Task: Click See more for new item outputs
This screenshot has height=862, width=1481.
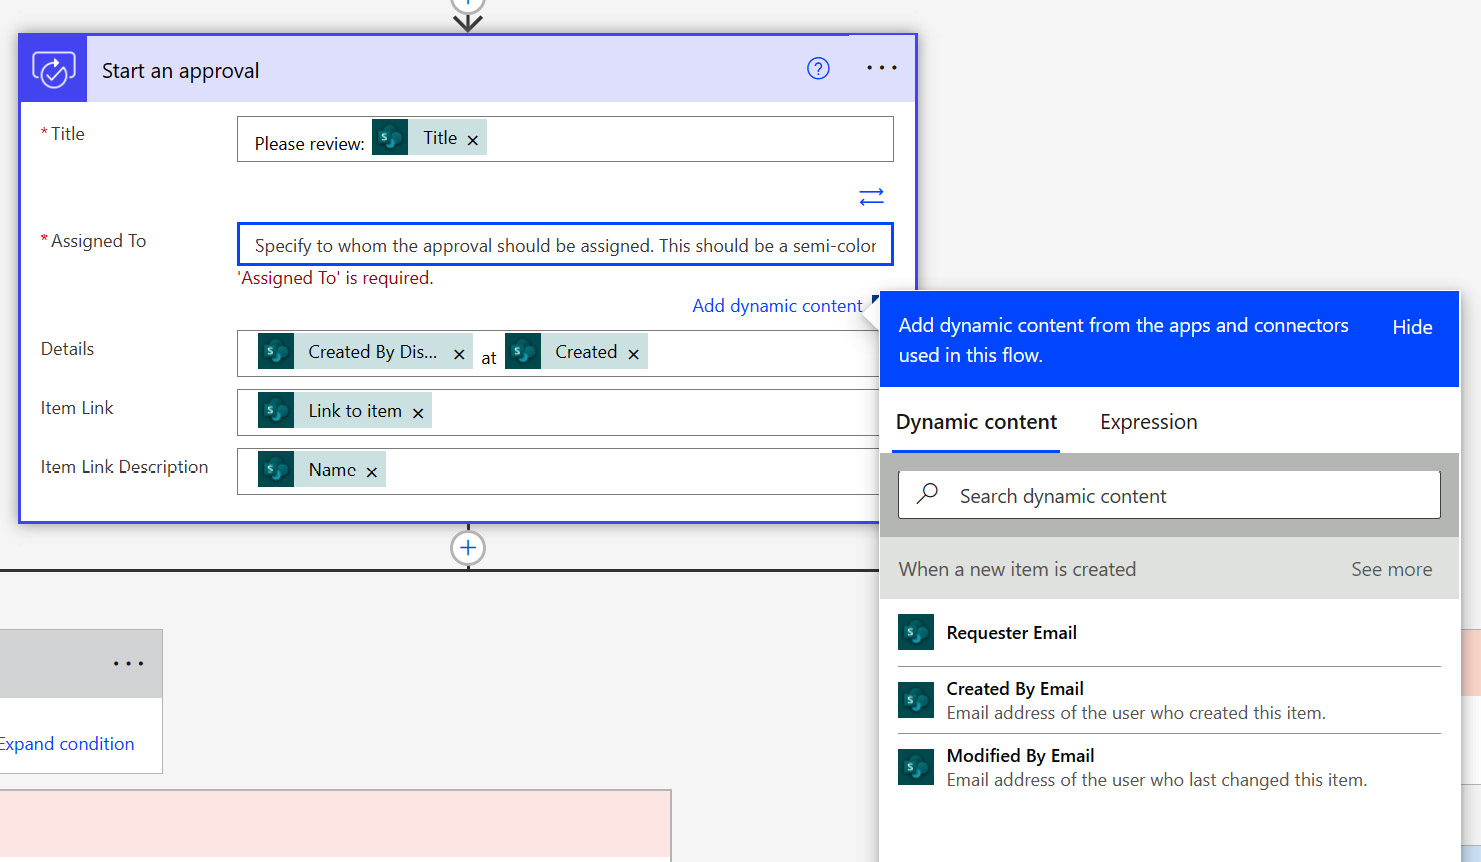Action: 1391,569
